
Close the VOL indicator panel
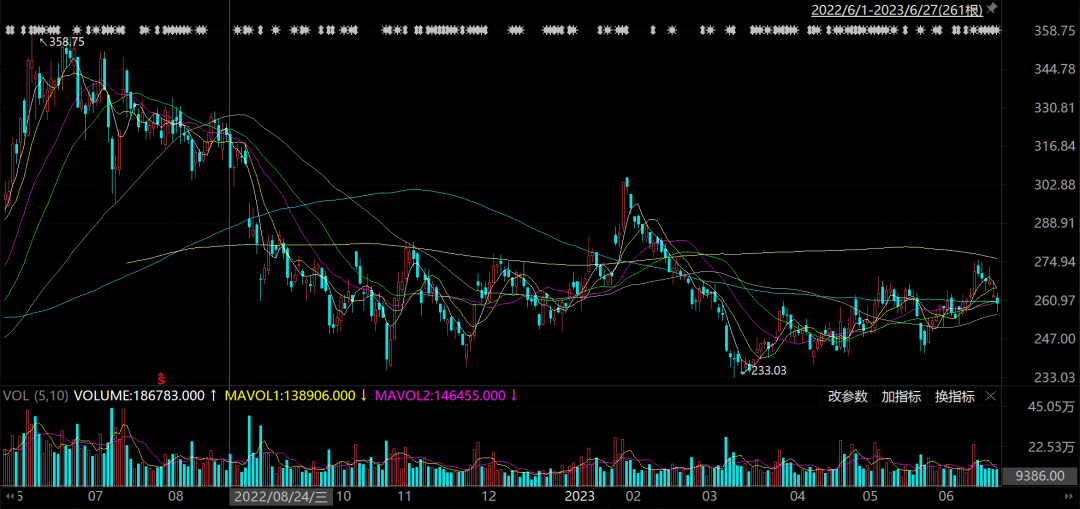tap(991, 396)
